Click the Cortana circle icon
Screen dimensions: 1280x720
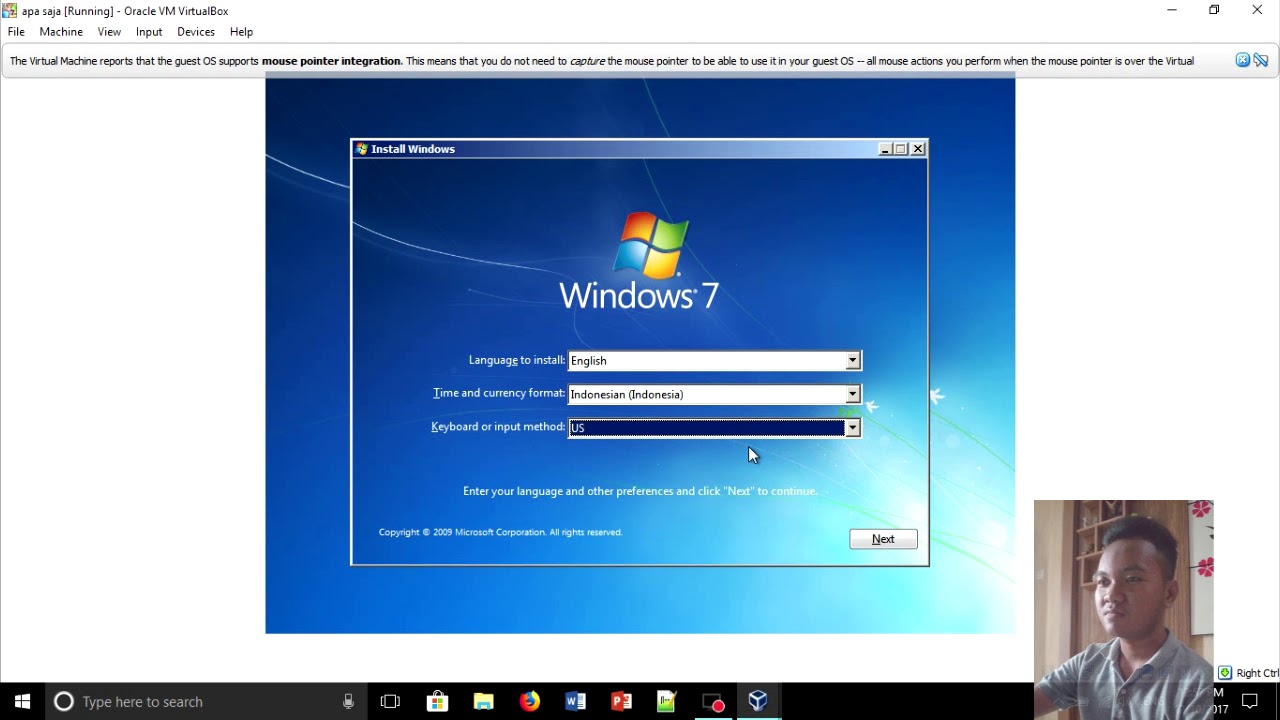tap(64, 702)
